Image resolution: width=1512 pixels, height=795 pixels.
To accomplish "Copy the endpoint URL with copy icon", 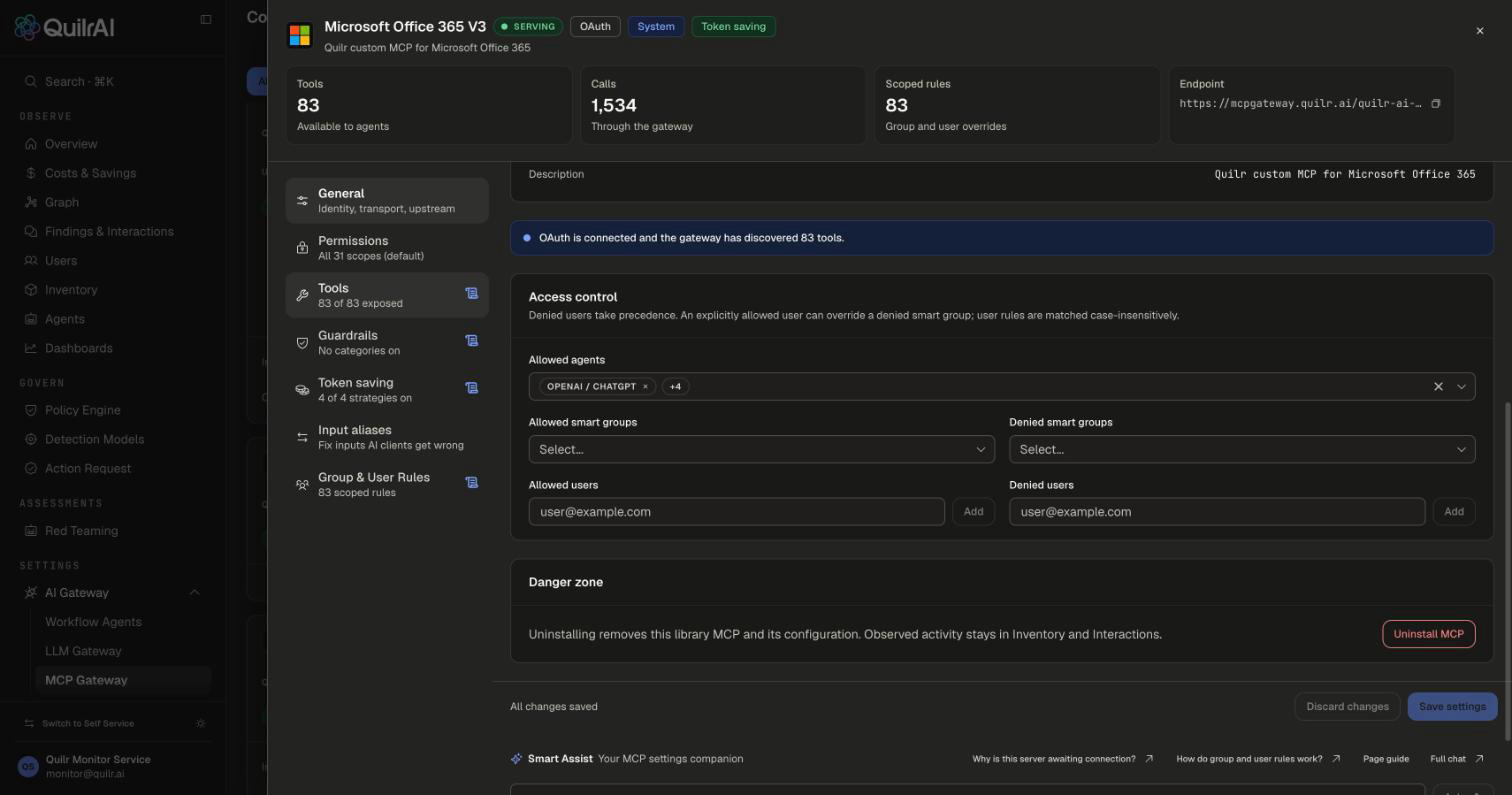I will (x=1435, y=104).
